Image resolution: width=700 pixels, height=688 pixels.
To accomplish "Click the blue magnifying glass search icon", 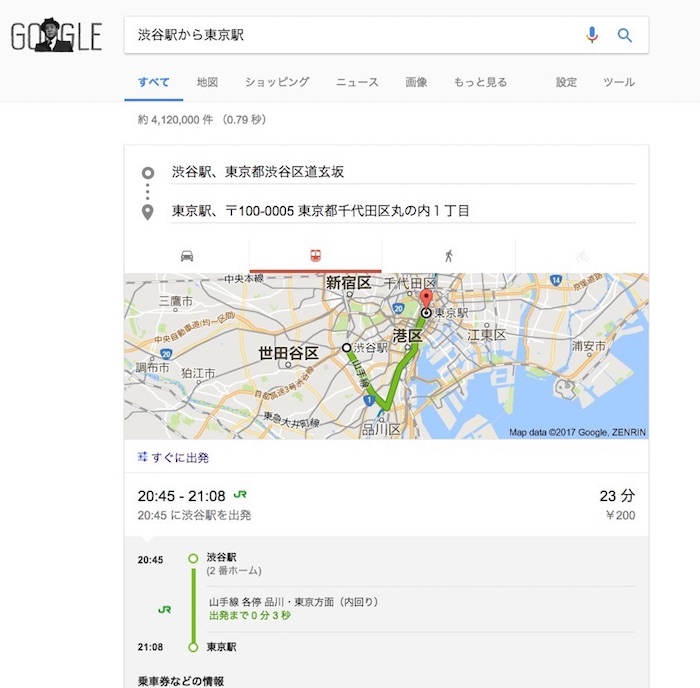I will [625, 35].
